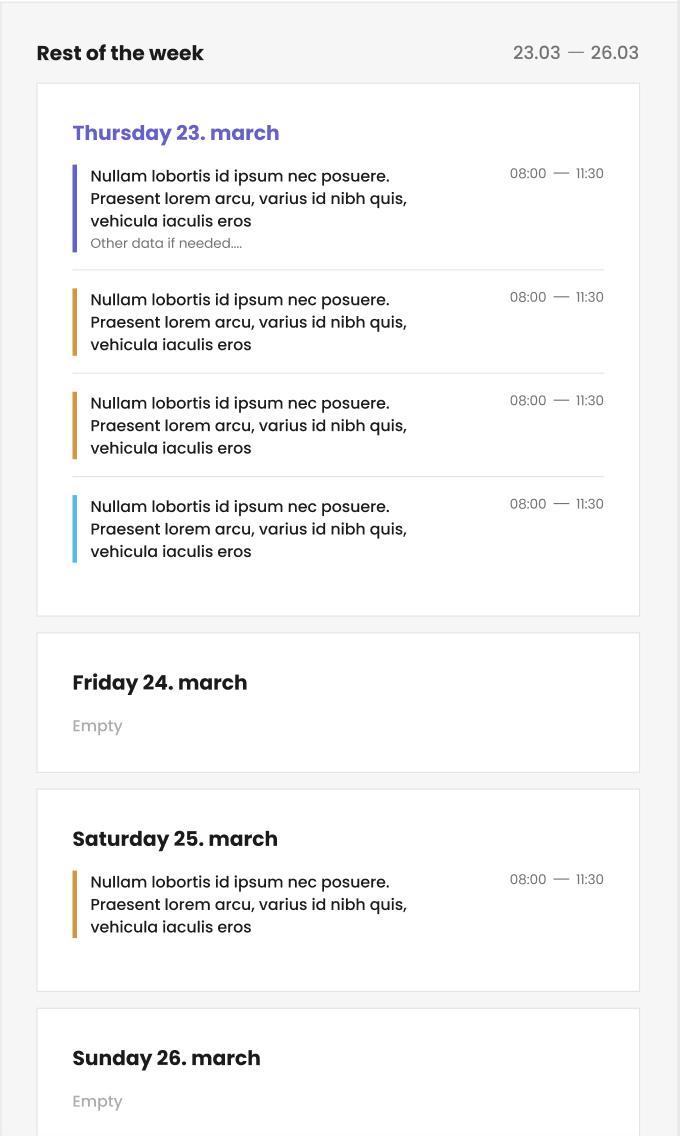Image resolution: width=680 pixels, height=1136 pixels.
Task: Select the 23.03 — 26.03 date range
Action: pos(575,53)
